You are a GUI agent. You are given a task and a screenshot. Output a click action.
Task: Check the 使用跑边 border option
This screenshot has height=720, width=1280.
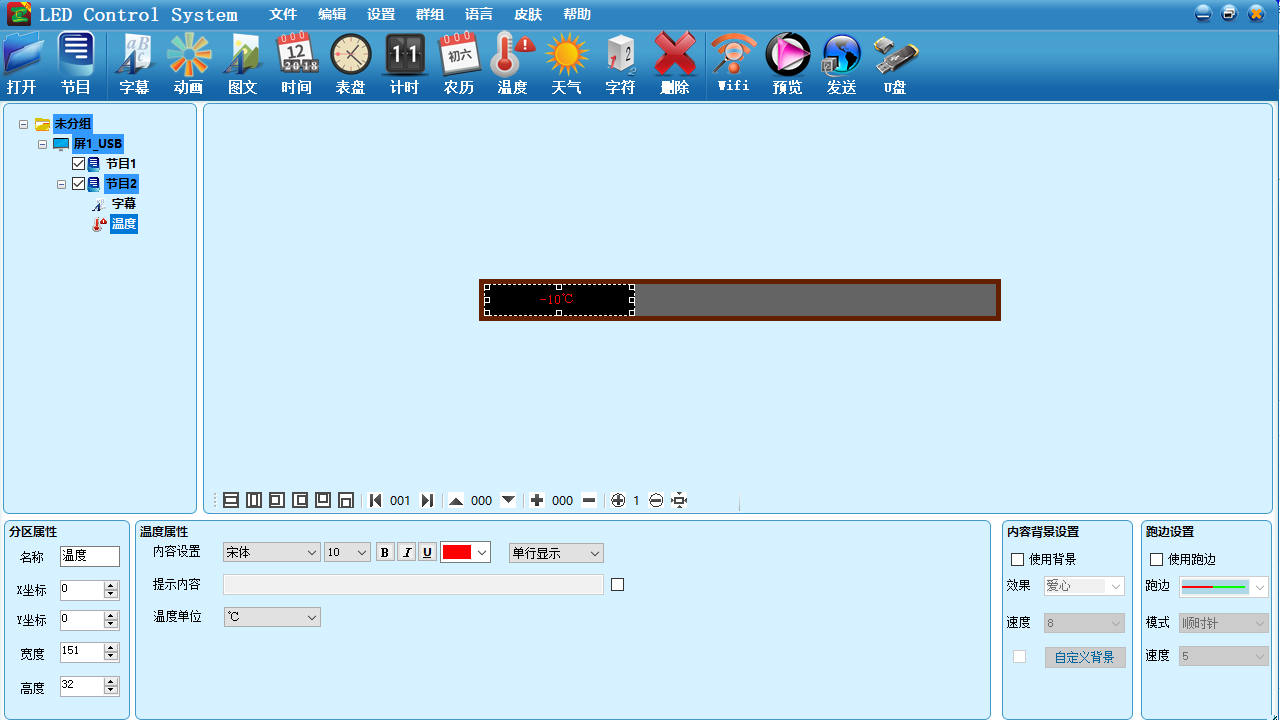coord(1155,559)
